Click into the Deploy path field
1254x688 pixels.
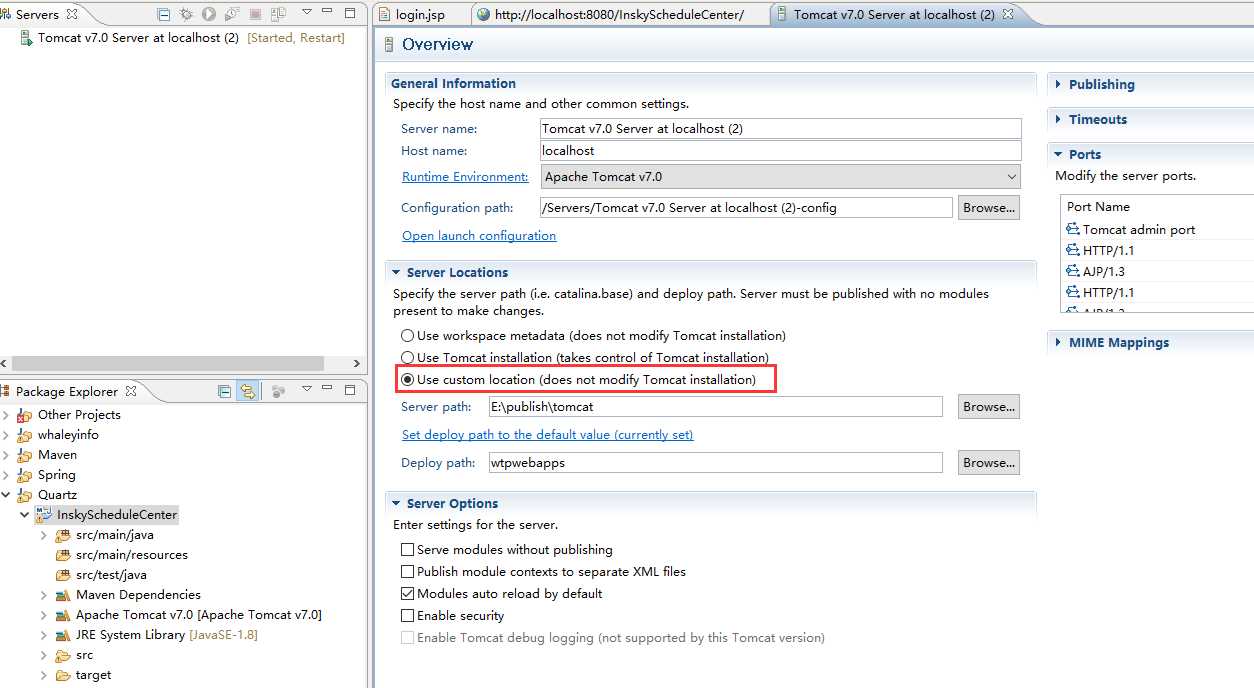coord(715,463)
